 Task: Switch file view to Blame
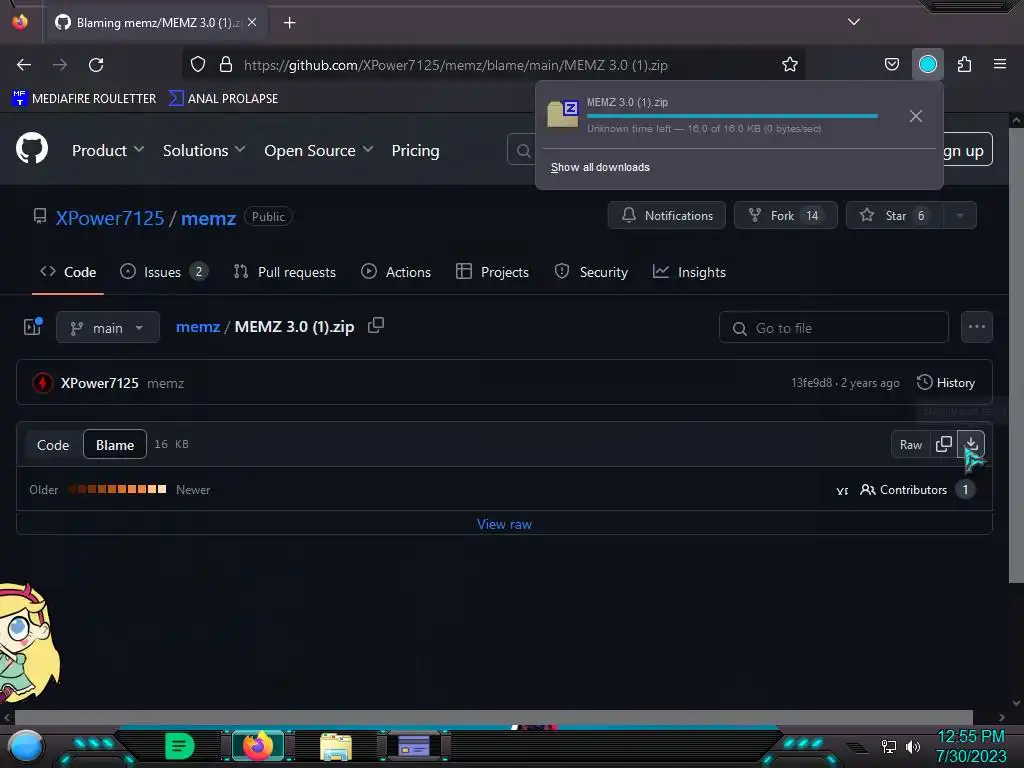pyautogui.click(x=115, y=445)
